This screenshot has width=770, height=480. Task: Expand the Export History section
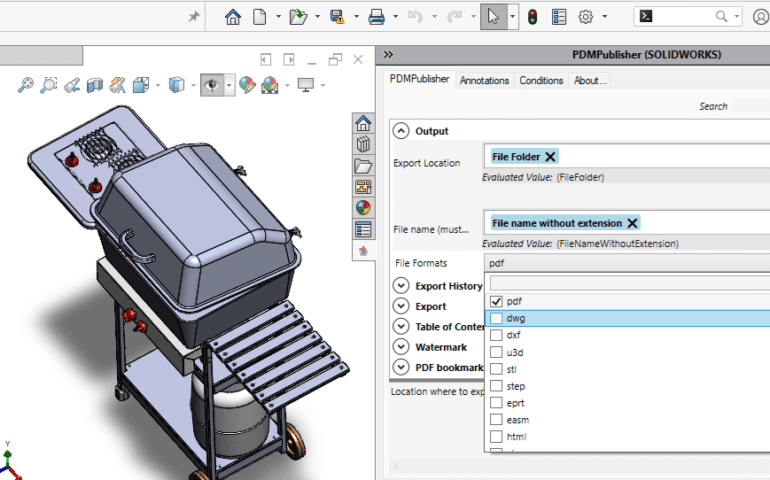pos(401,285)
